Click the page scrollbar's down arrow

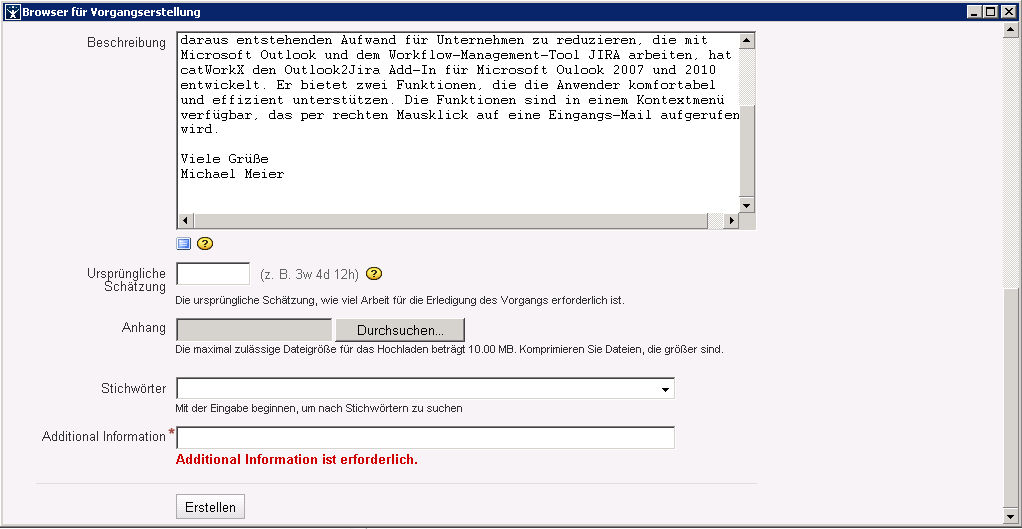(x=1011, y=511)
